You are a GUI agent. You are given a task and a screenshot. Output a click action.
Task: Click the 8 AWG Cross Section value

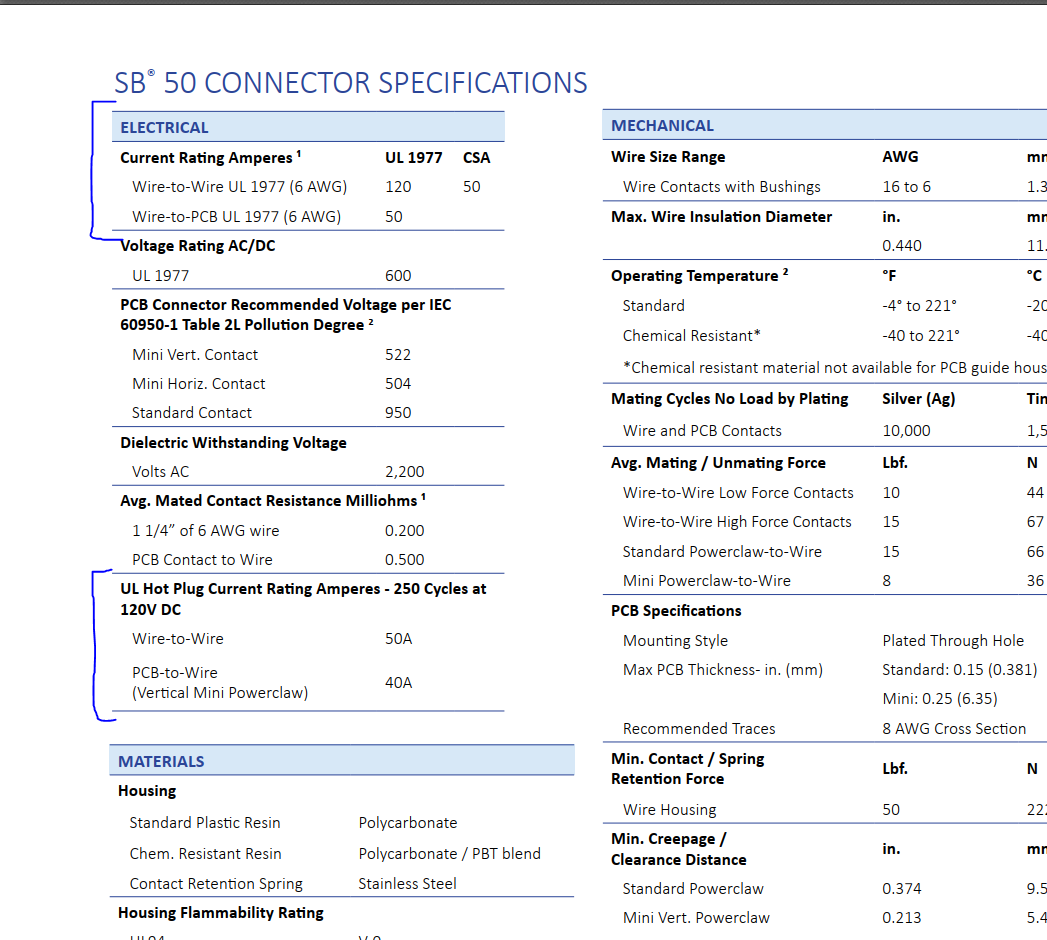(954, 728)
